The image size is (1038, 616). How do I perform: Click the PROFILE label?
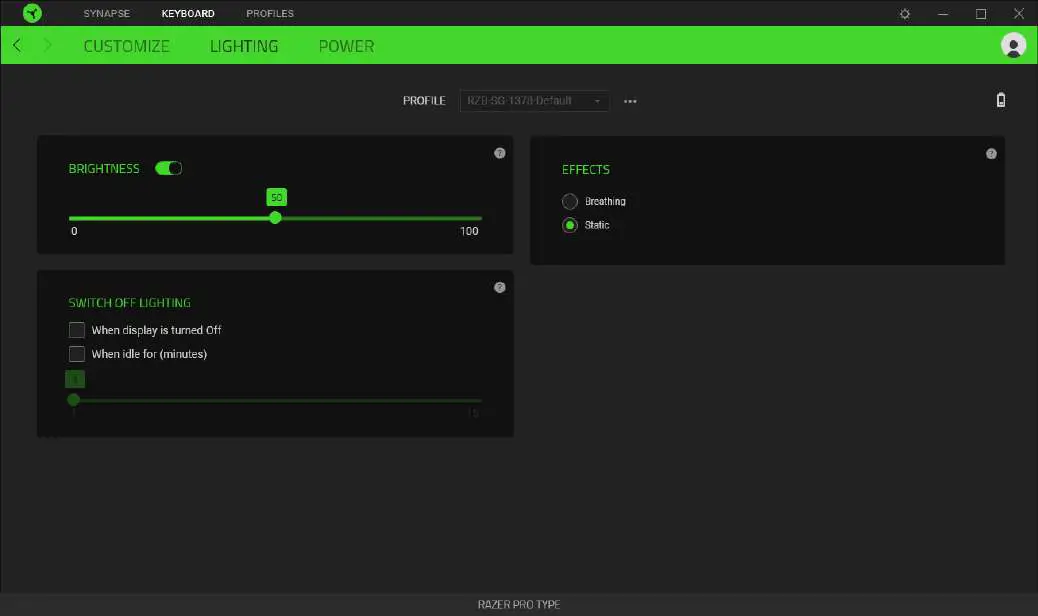click(424, 101)
